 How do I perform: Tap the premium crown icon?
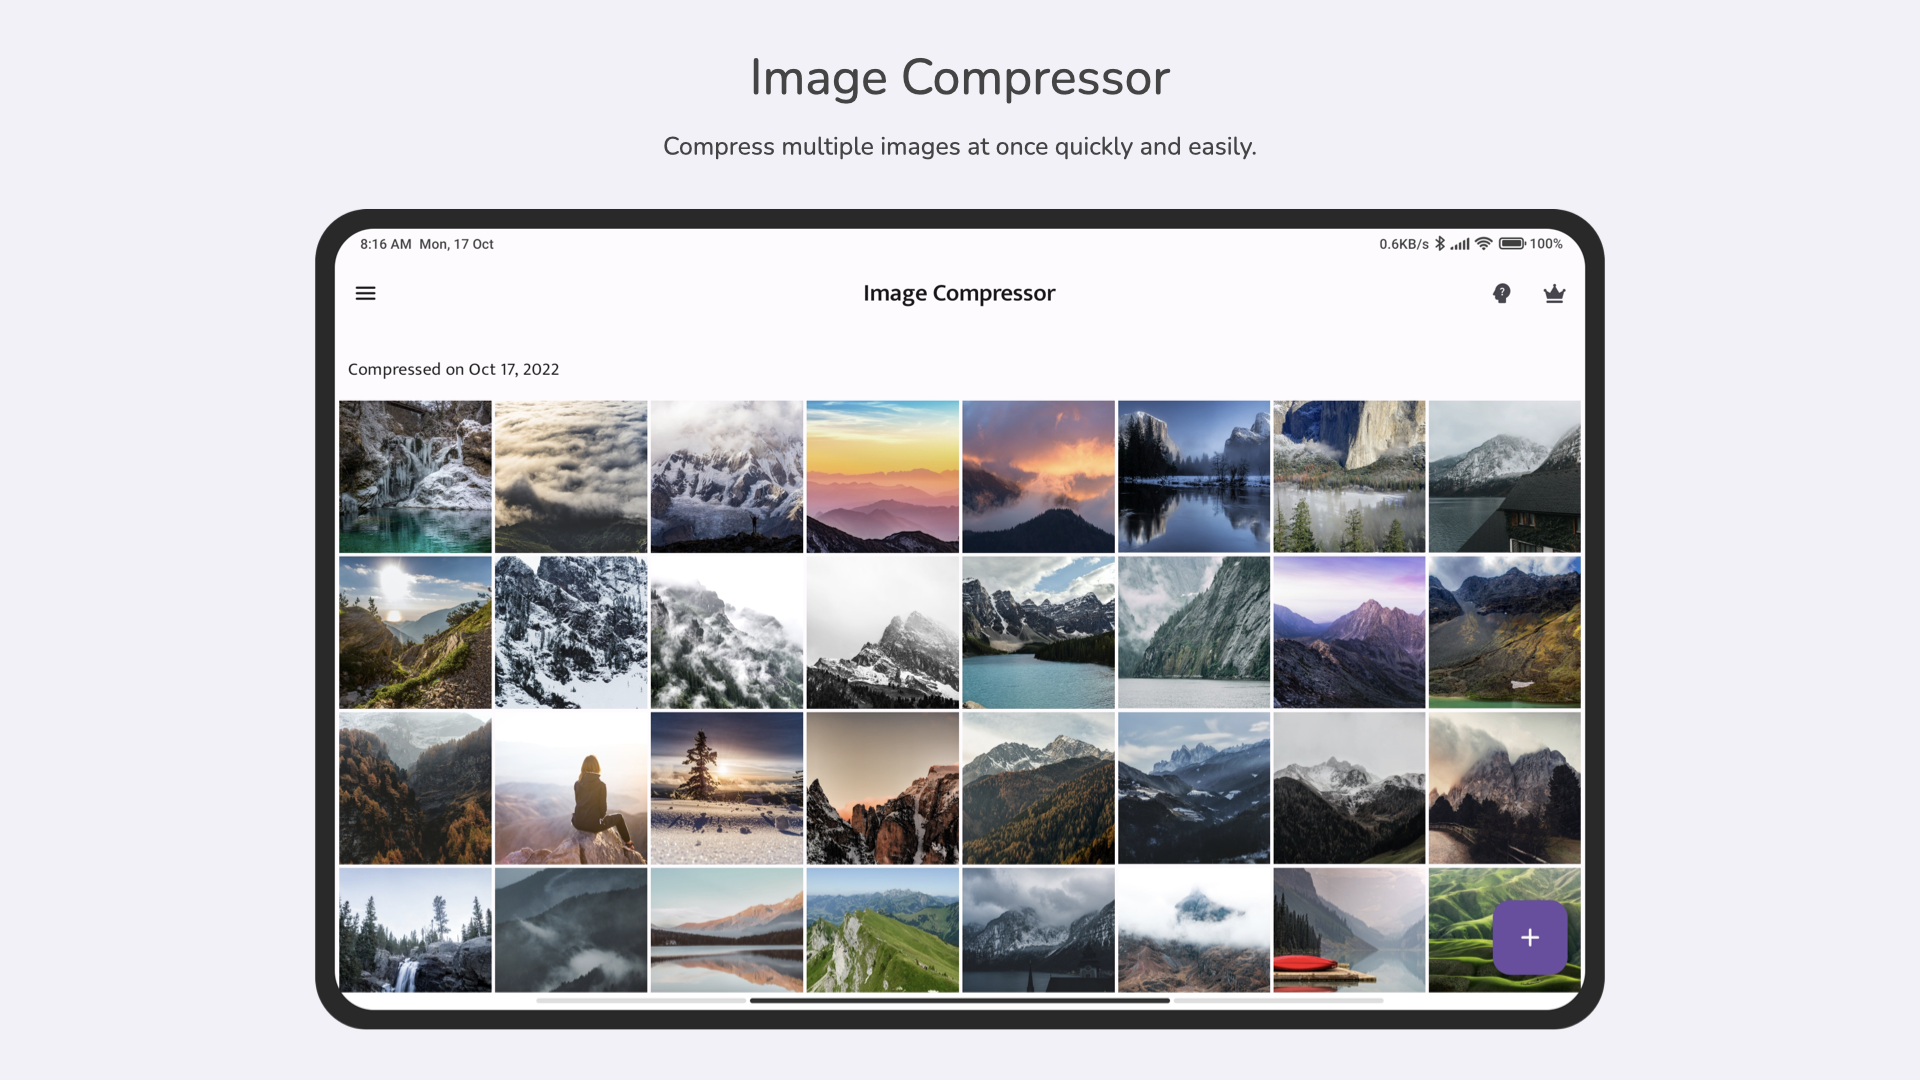[x=1554, y=293]
